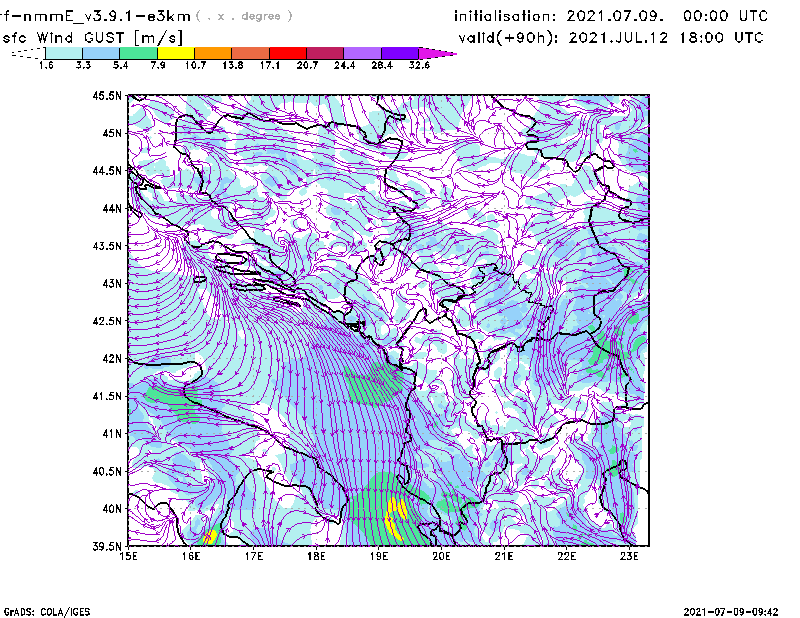Click the salmon 13.8–17.1 legend swatch
Image resolution: width=800 pixels, height=618 pixels.
pos(251,53)
